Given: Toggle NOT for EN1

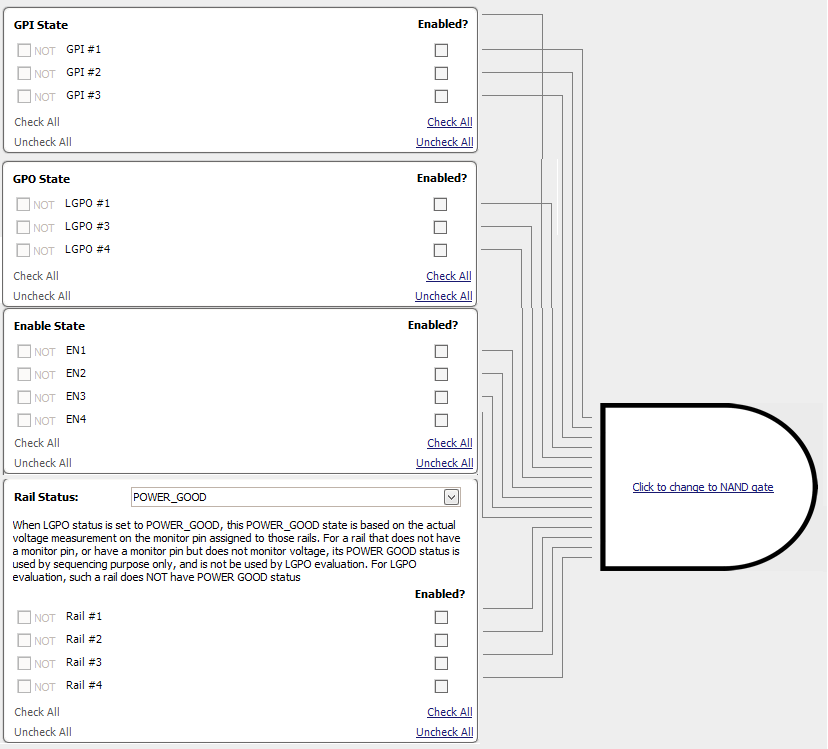Looking at the screenshot, I should tap(23, 351).
